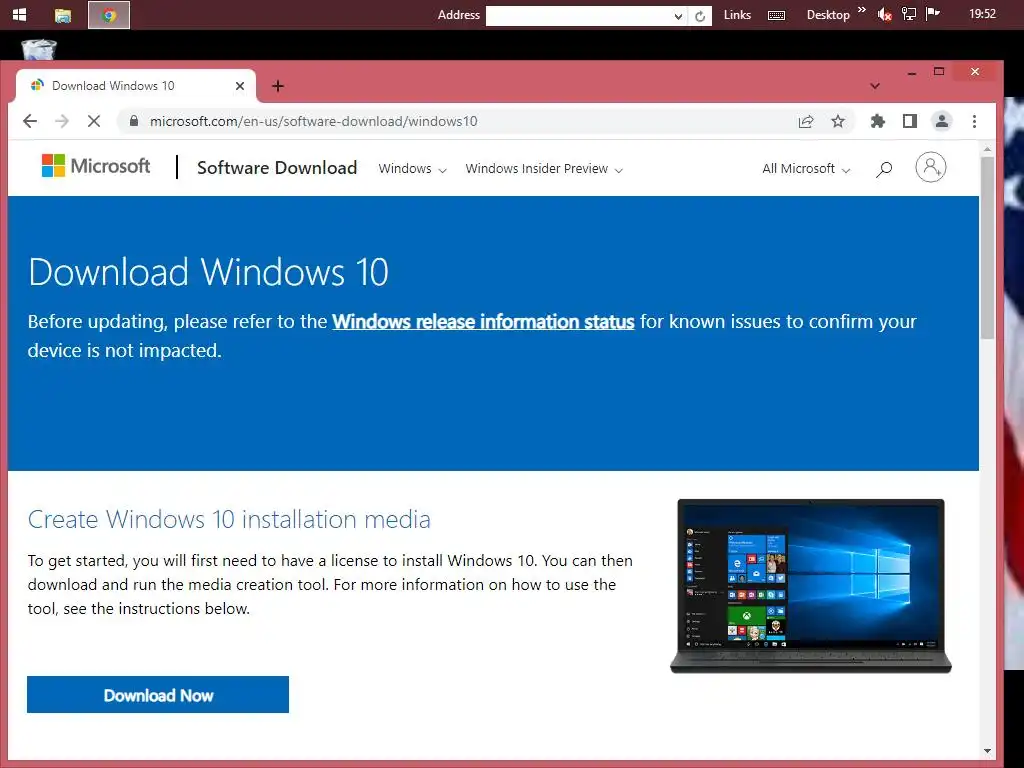The image size is (1024, 768).
Task: Sign in with the account icon
Action: tap(931, 167)
